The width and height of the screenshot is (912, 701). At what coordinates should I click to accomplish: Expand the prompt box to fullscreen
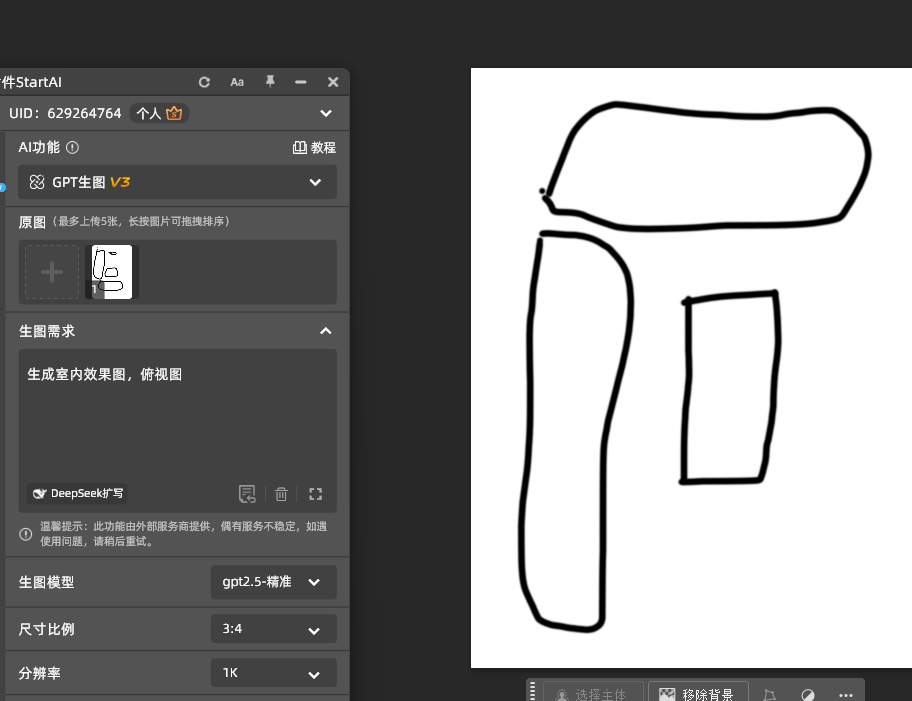(x=315, y=494)
